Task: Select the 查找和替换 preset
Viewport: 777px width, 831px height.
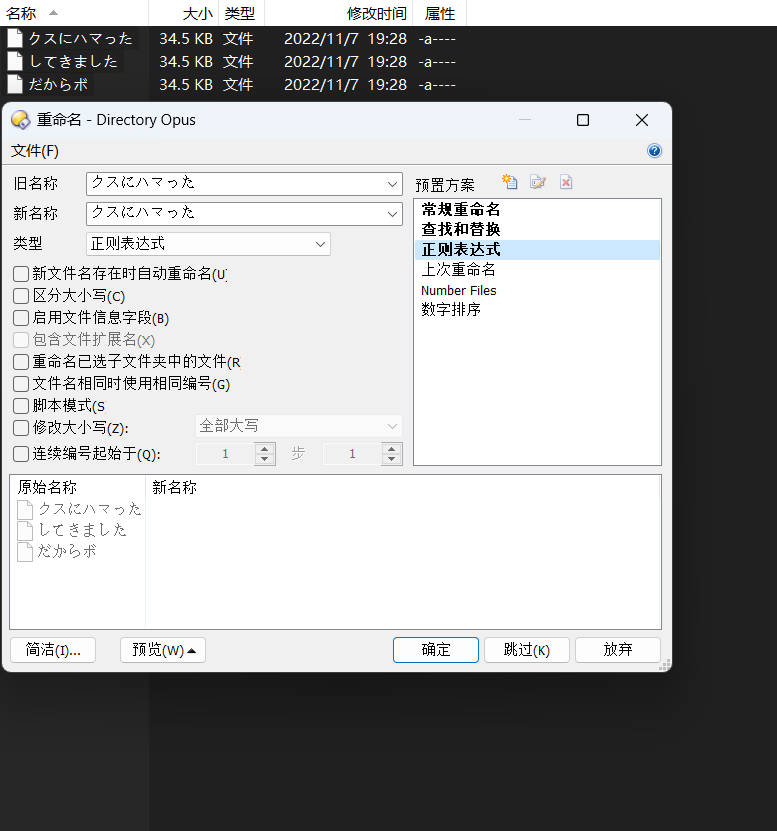Action: click(x=461, y=230)
